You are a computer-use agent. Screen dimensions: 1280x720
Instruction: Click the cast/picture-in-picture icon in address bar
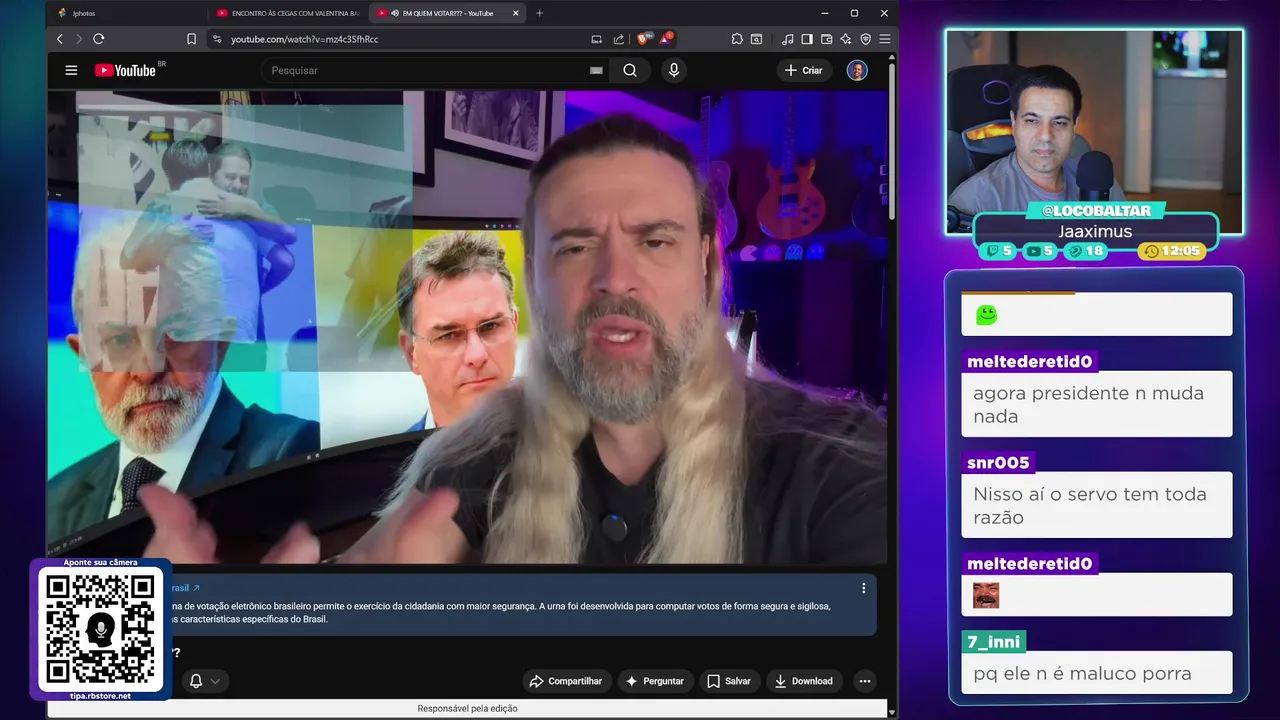coord(597,39)
